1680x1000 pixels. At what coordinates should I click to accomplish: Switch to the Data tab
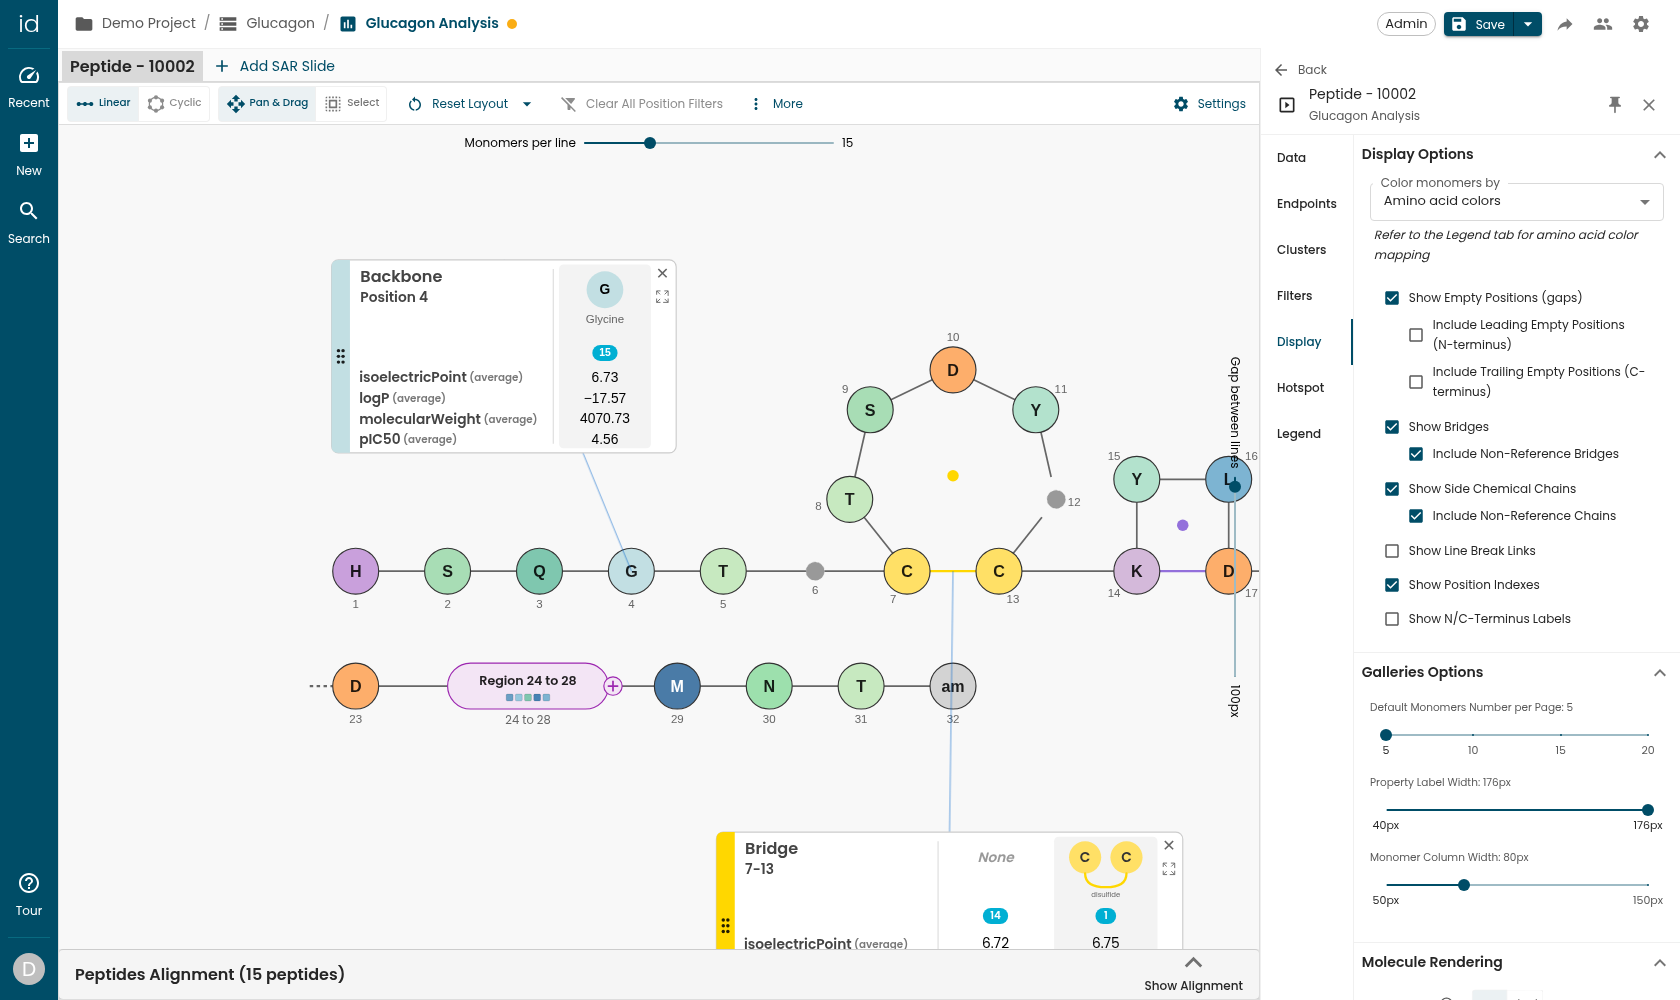click(1291, 158)
